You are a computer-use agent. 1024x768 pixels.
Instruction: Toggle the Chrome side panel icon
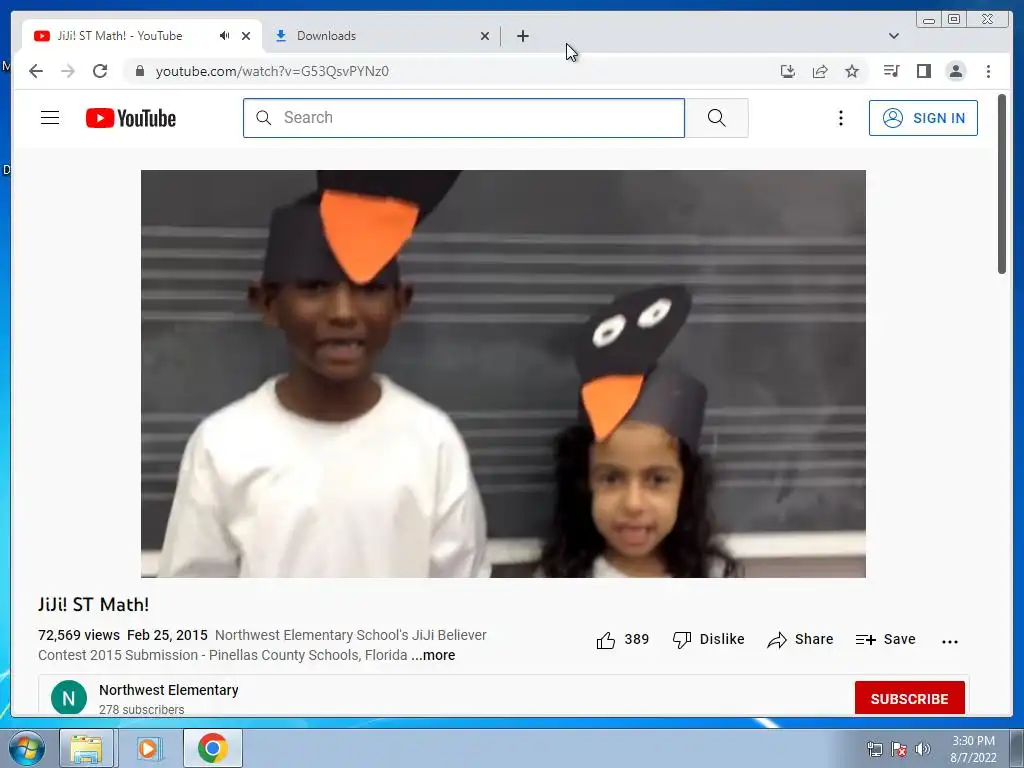[x=923, y=71]
